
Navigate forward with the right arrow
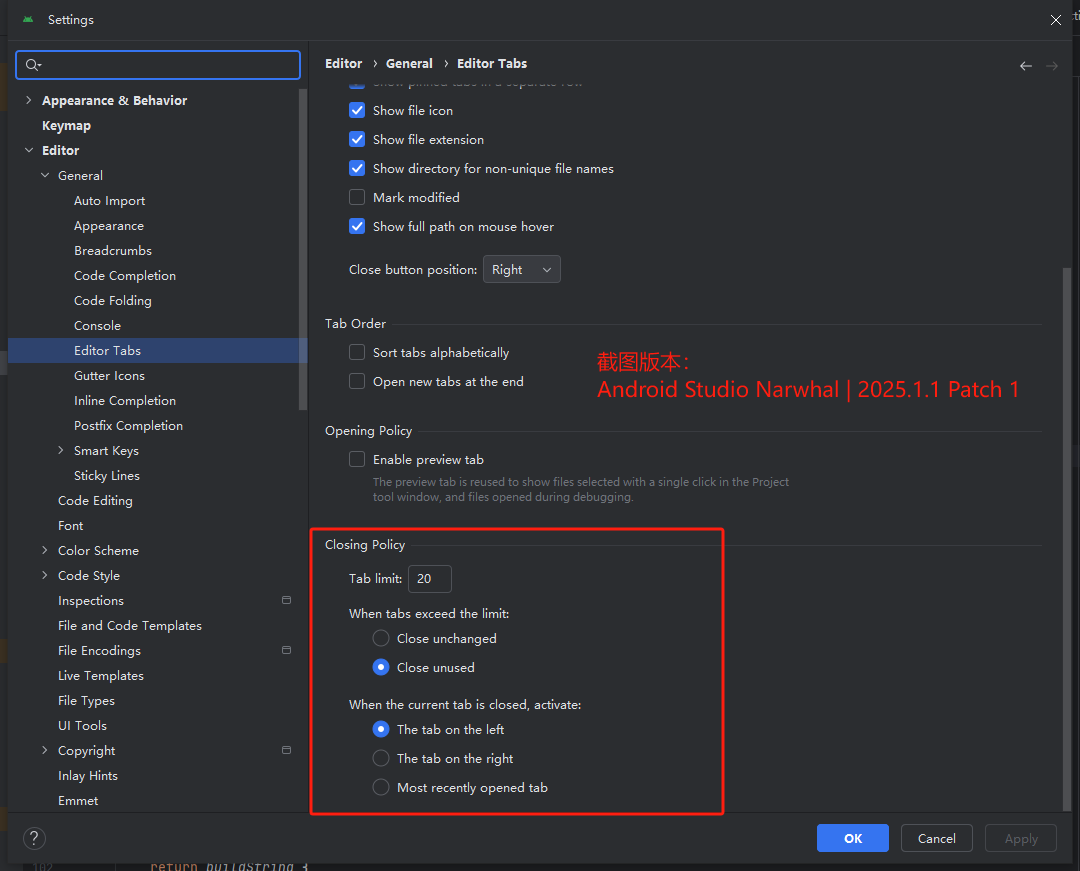click(x=1052, y=66)
